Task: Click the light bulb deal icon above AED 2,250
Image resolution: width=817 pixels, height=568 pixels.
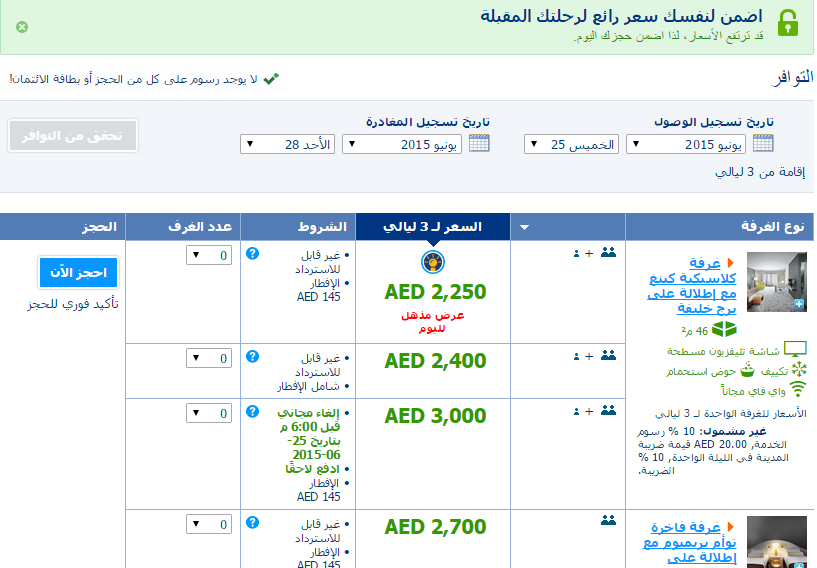Action: pyautogui.click(x=434, y=262)
